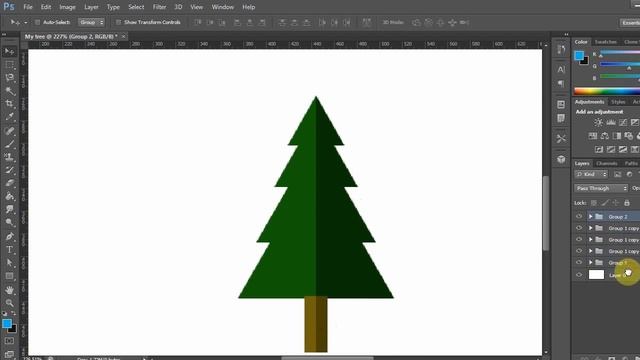
Task: Filter layers by pixel layers
Action: pyautogui.click(x=618, y=174)
